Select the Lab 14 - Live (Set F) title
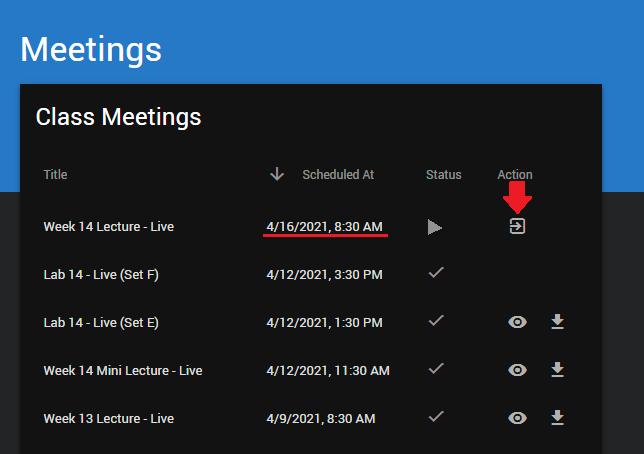The height and width of the screenshot is (454, 644). pyautogui.click(x=101, y=275)
